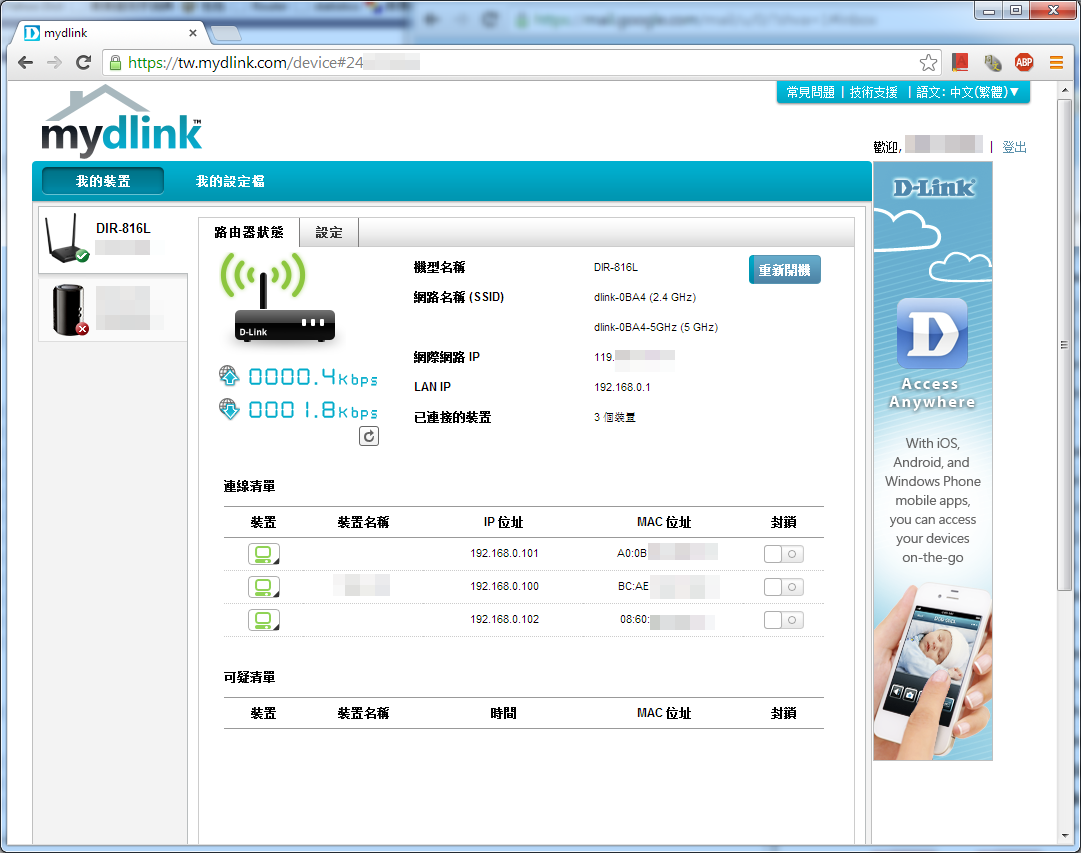Switch to the 設定 tab
The height and width of the screenshot is (853, 1081).
tap(329, 233)
